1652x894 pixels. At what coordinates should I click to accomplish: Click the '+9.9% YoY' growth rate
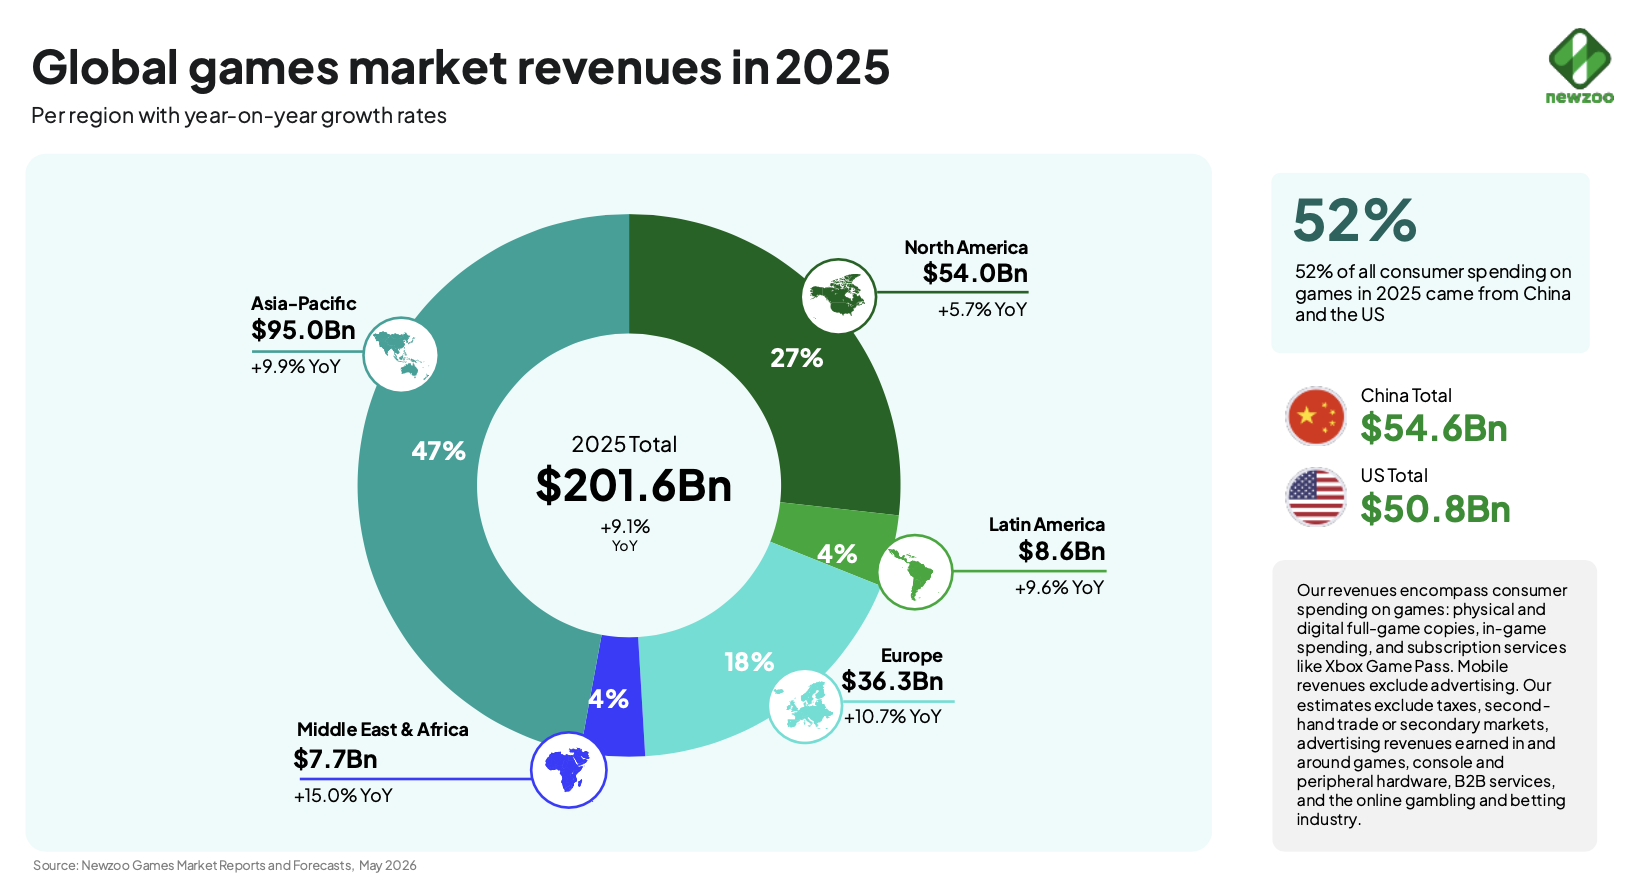[x=296, y=367]
